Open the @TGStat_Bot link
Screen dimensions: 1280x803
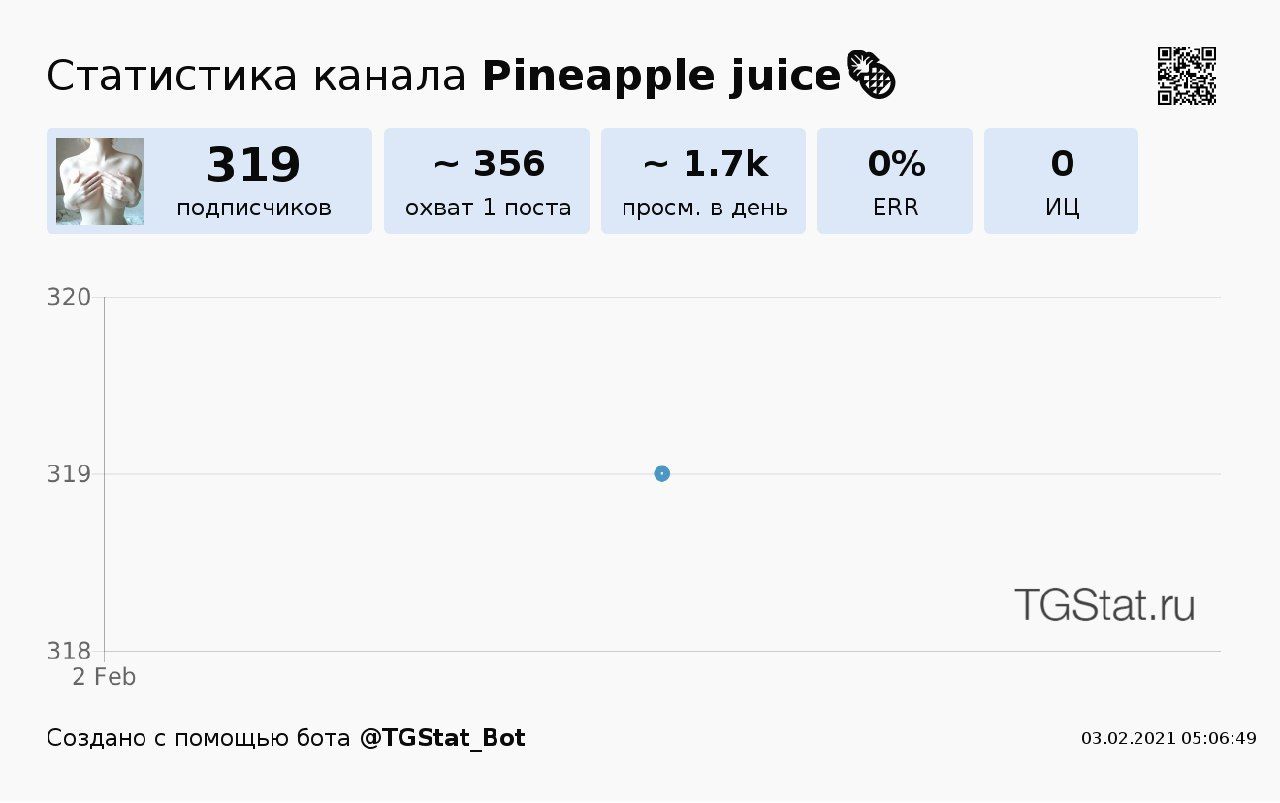tap(442, 738)
